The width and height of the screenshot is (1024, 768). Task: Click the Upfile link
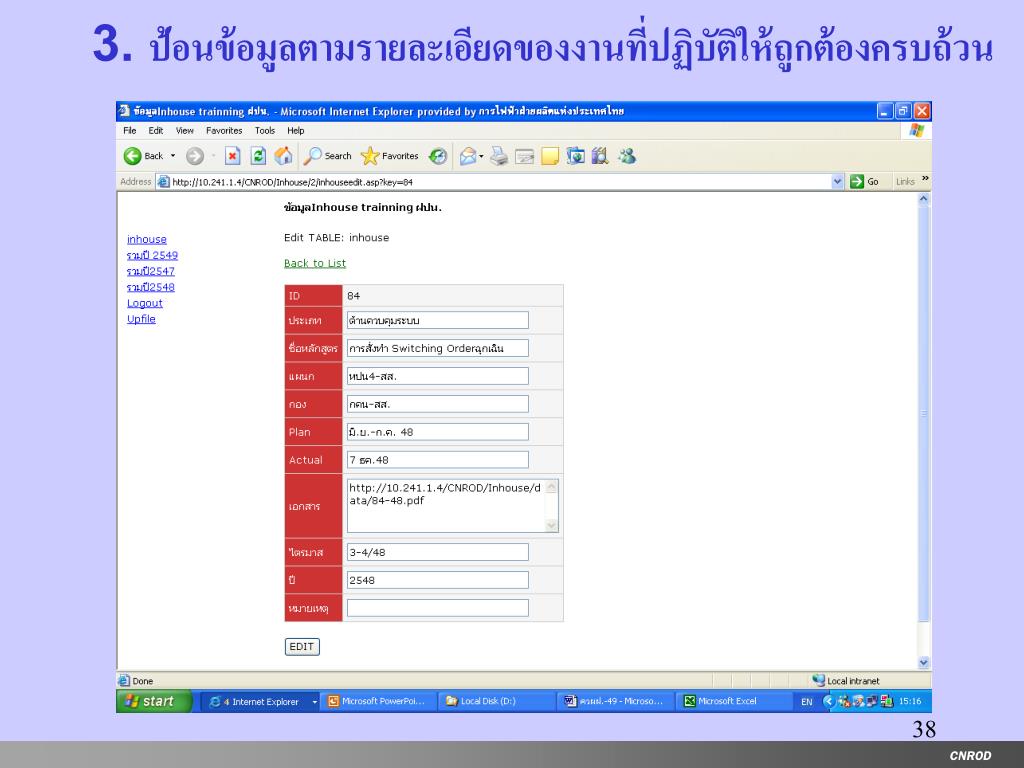[x=141, y=319]
